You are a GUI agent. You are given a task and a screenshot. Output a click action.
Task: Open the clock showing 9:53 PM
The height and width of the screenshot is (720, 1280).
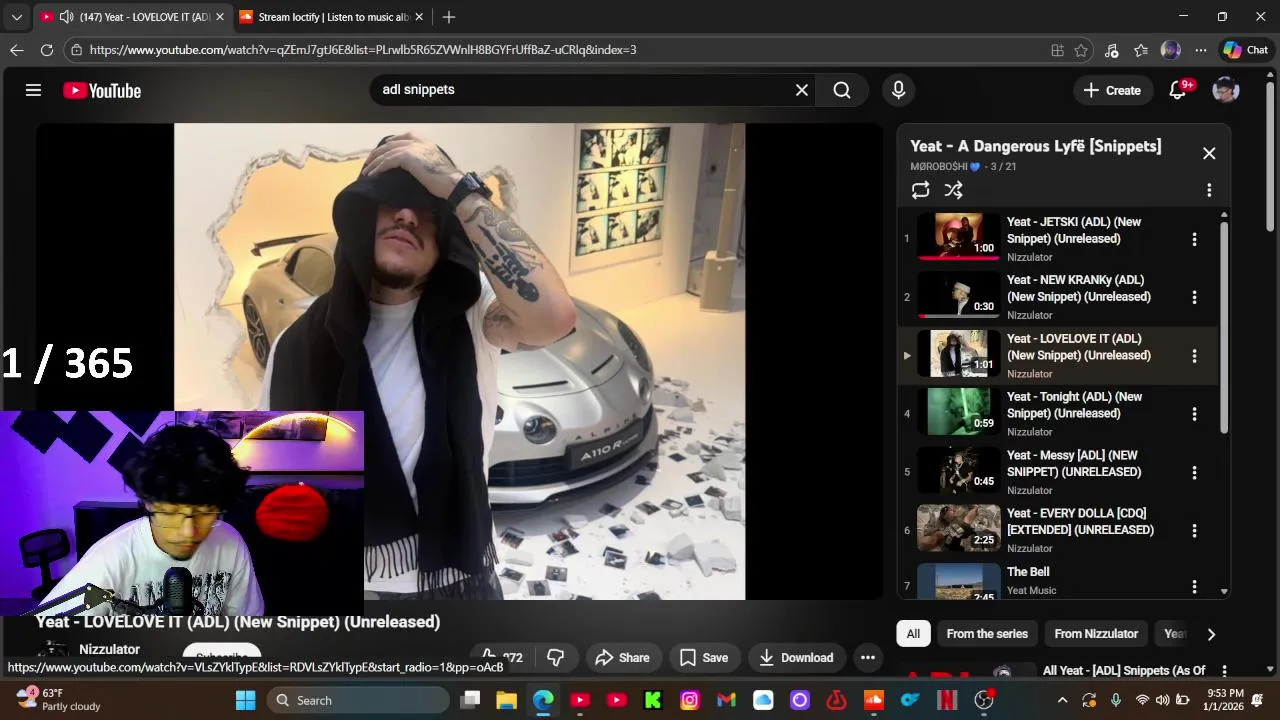click(1225, 700)
